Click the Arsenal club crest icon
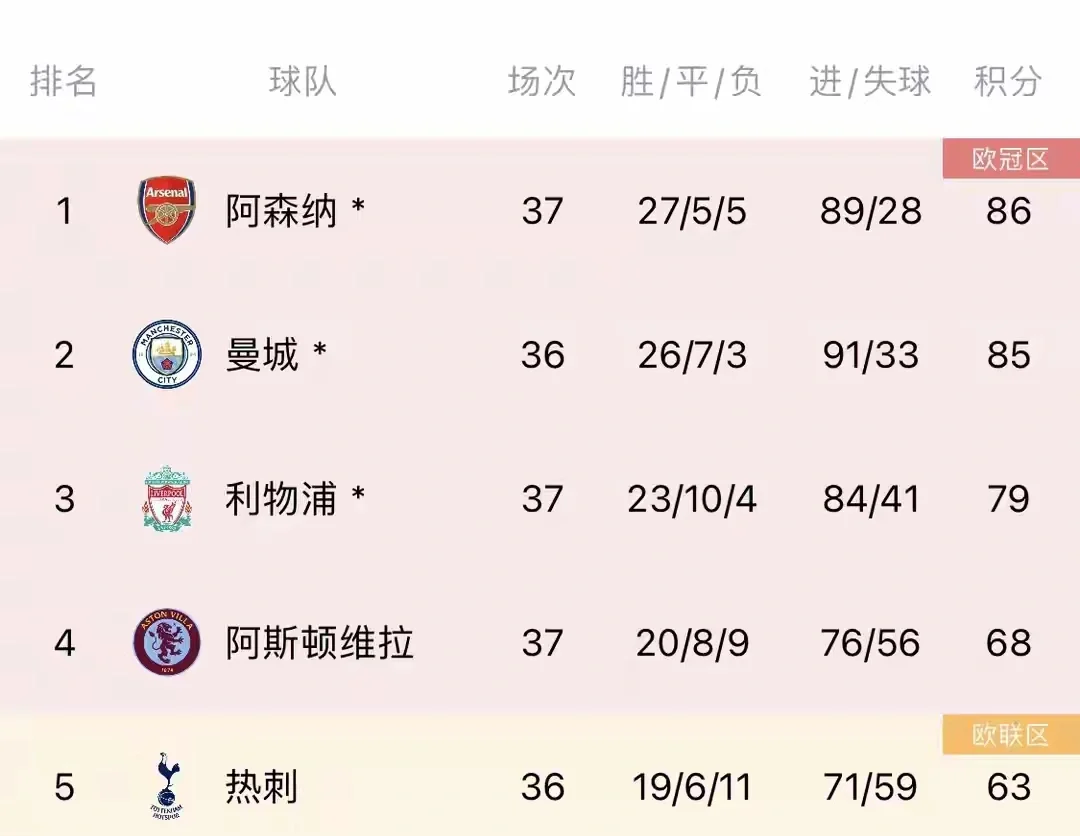Screen dimensions: 1080x836 point(166,211)
